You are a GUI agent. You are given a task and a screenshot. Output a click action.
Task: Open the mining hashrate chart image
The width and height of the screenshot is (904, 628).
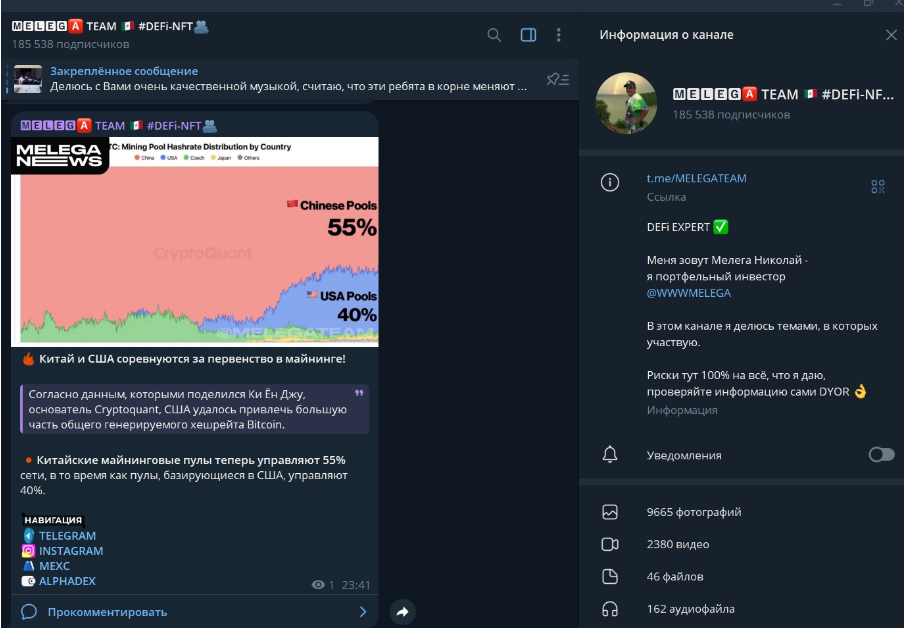tap(195, 242)
